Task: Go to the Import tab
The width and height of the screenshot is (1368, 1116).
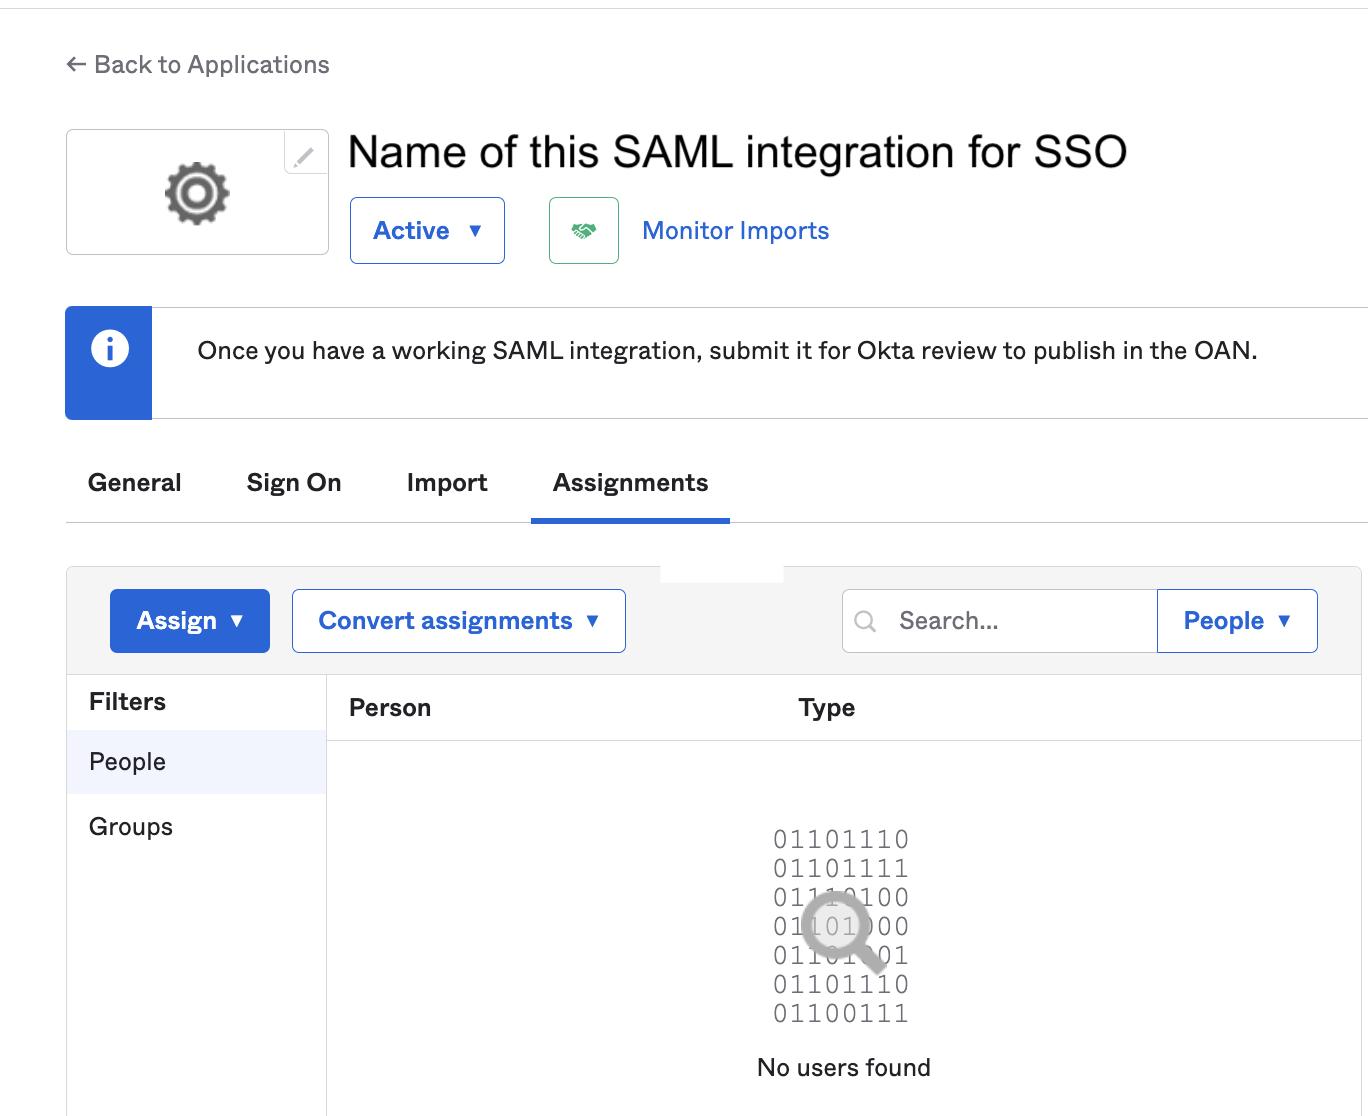Action: [x=447, y=483]
